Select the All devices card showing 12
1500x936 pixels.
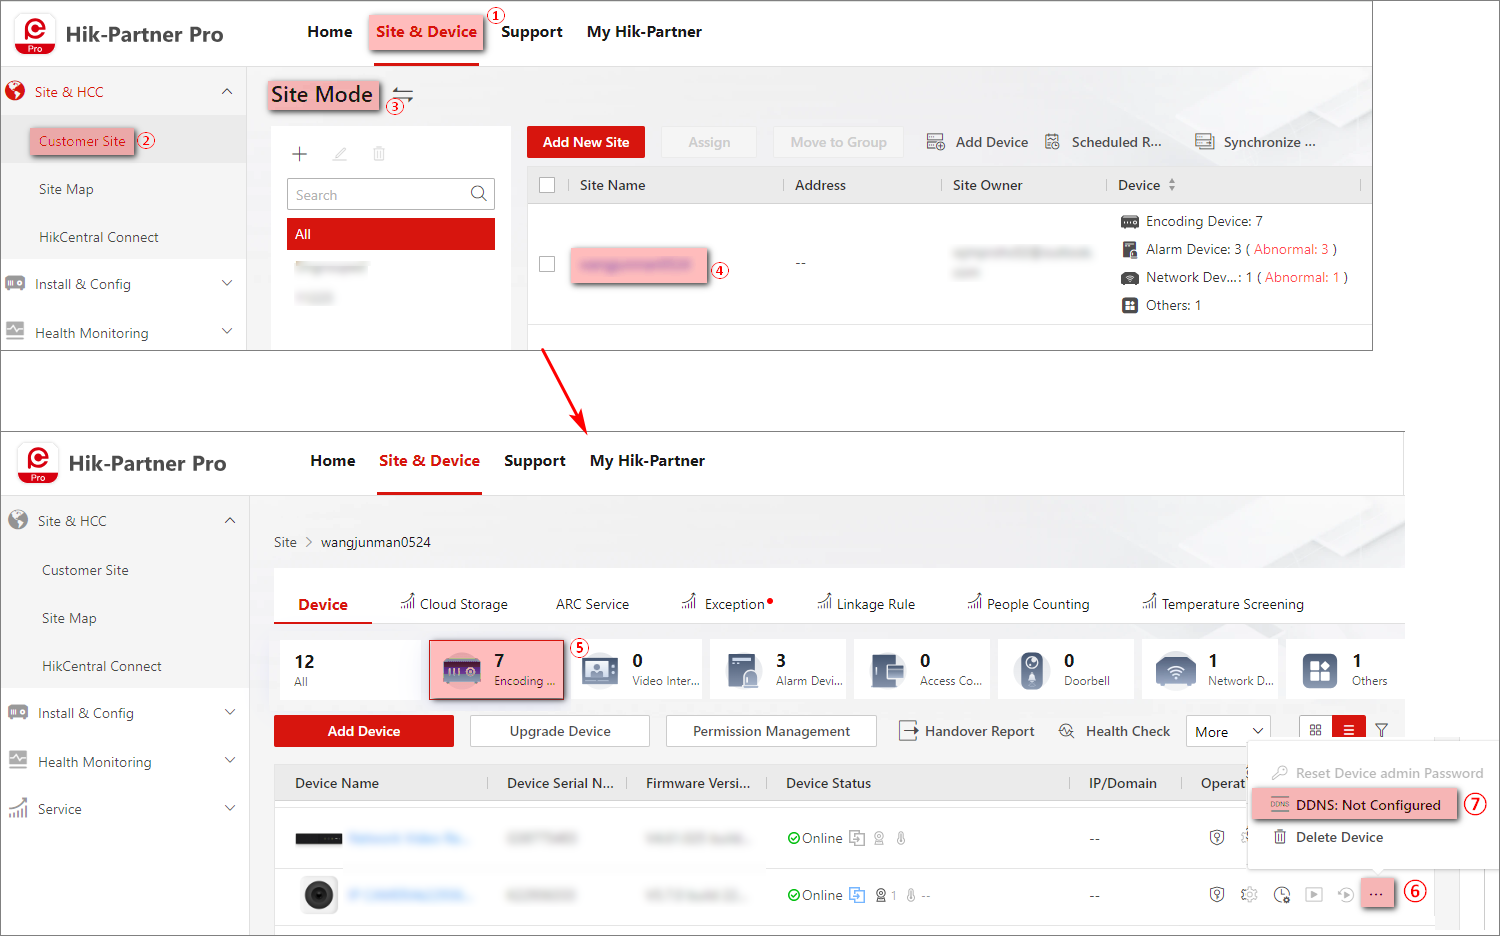pos(350,670)
